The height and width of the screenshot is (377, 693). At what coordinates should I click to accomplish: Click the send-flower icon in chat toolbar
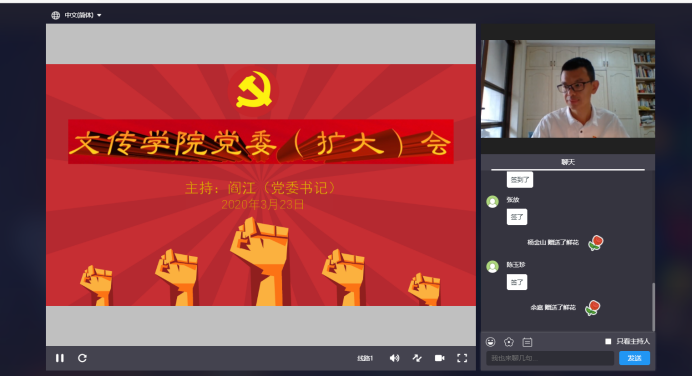509,342
